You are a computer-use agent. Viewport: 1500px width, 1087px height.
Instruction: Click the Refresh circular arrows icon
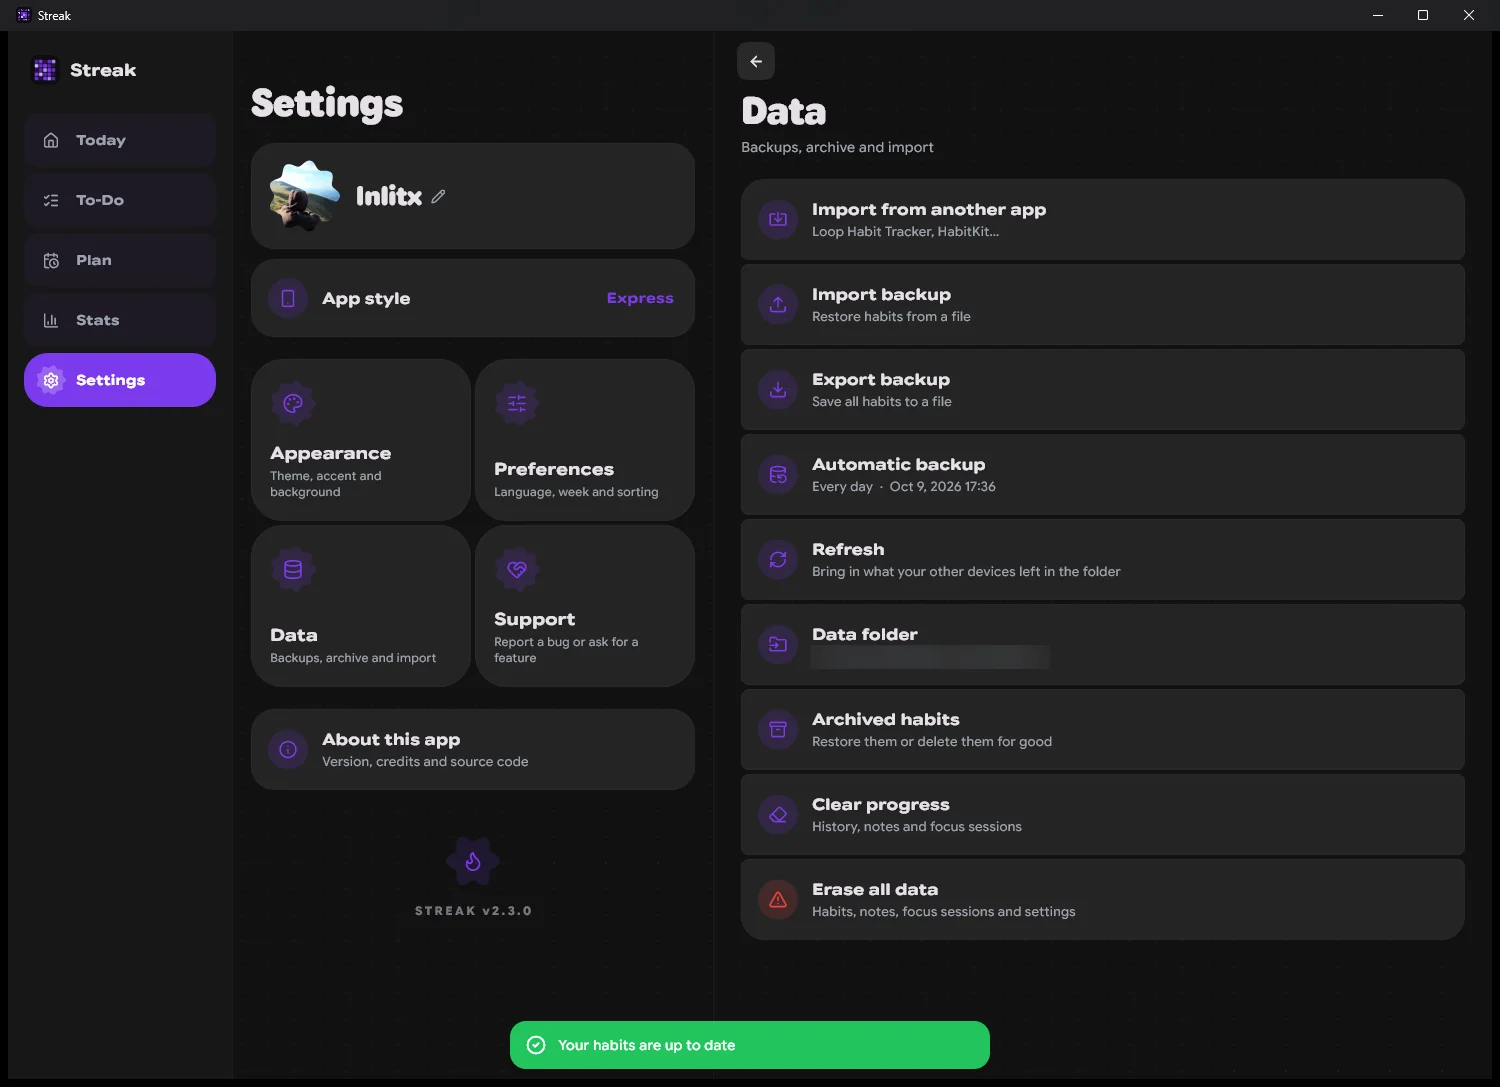tap(778, 560)
